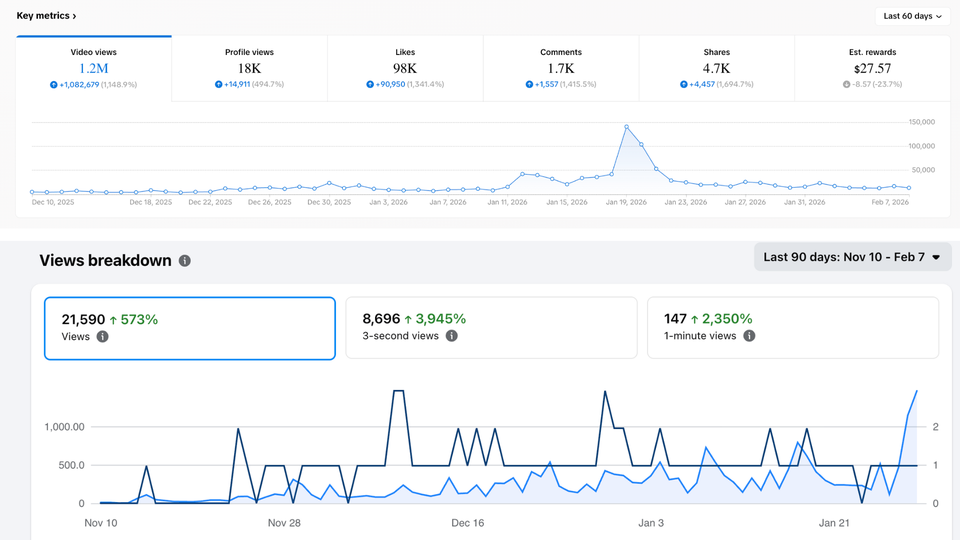Screen dimensions: 960x540
Task: Click blue up-arrow icon under Shares
Action: pyautogui.click(x=683, y=85)
